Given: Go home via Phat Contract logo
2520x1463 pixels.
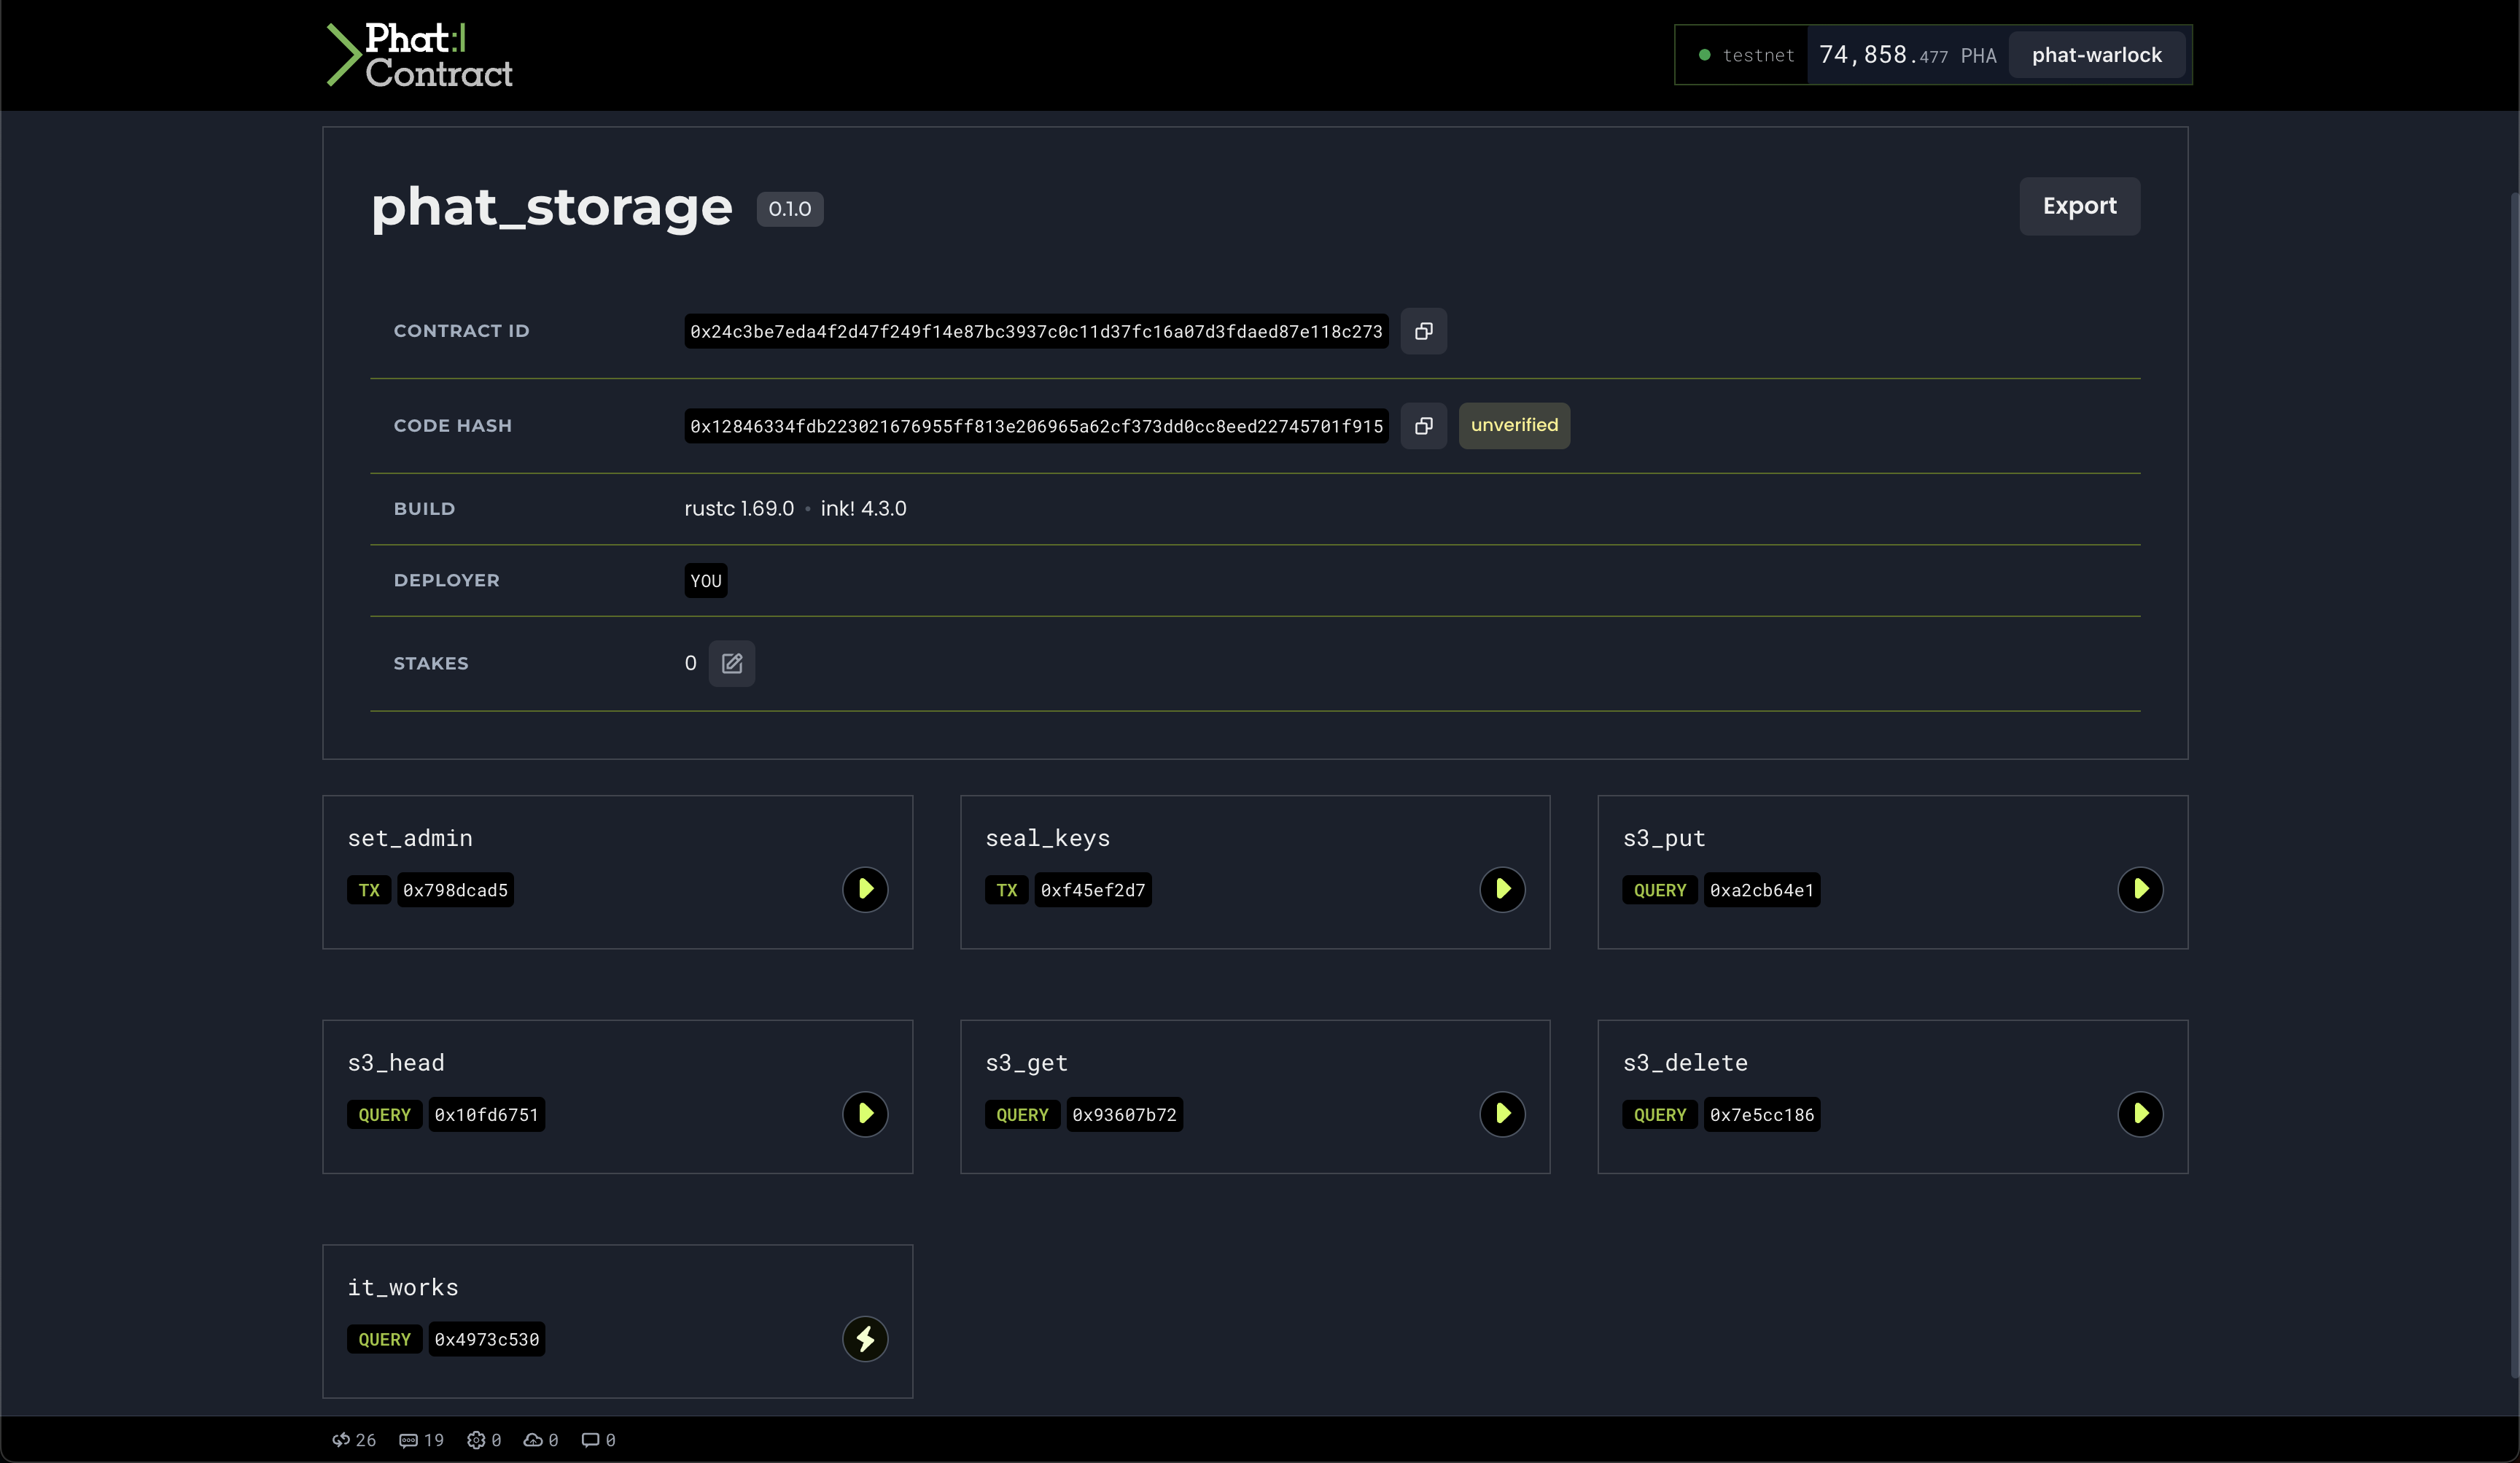Looking at the screenshot, I should coord(419,55).
